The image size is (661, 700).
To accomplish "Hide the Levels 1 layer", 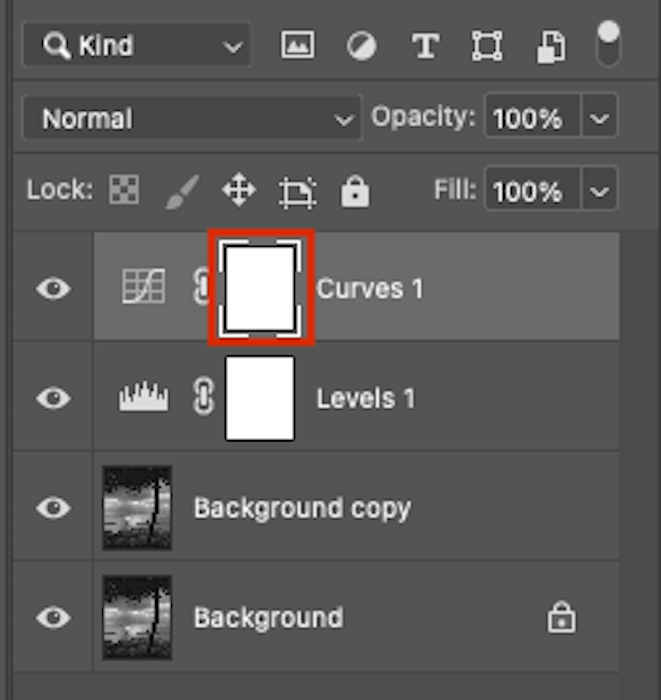I will tap(54, 398).
